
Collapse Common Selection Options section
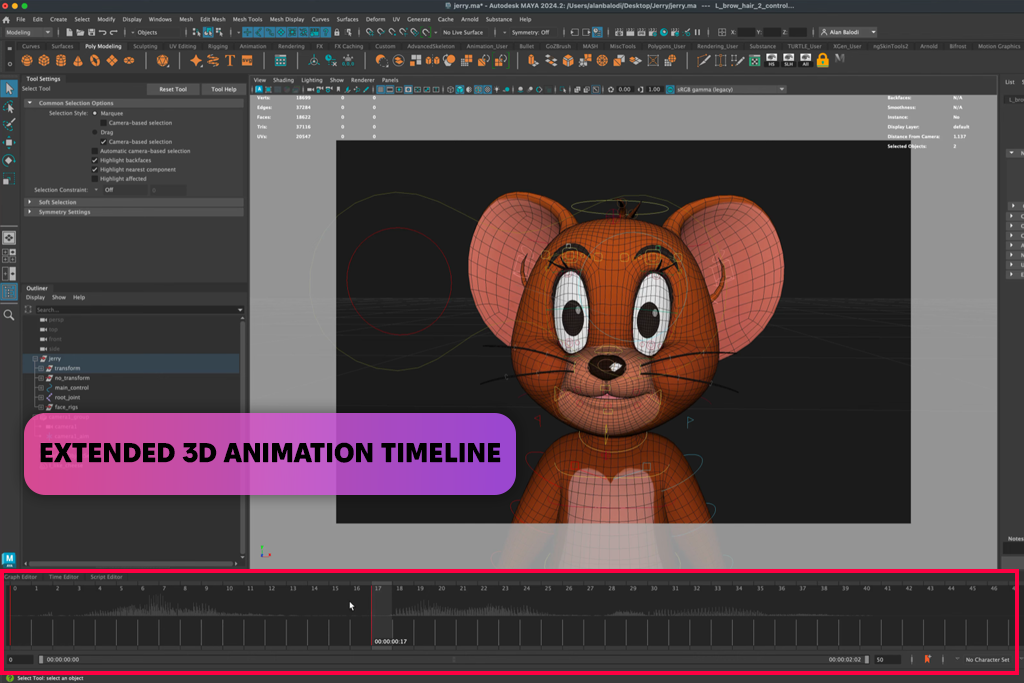point(29,103)
